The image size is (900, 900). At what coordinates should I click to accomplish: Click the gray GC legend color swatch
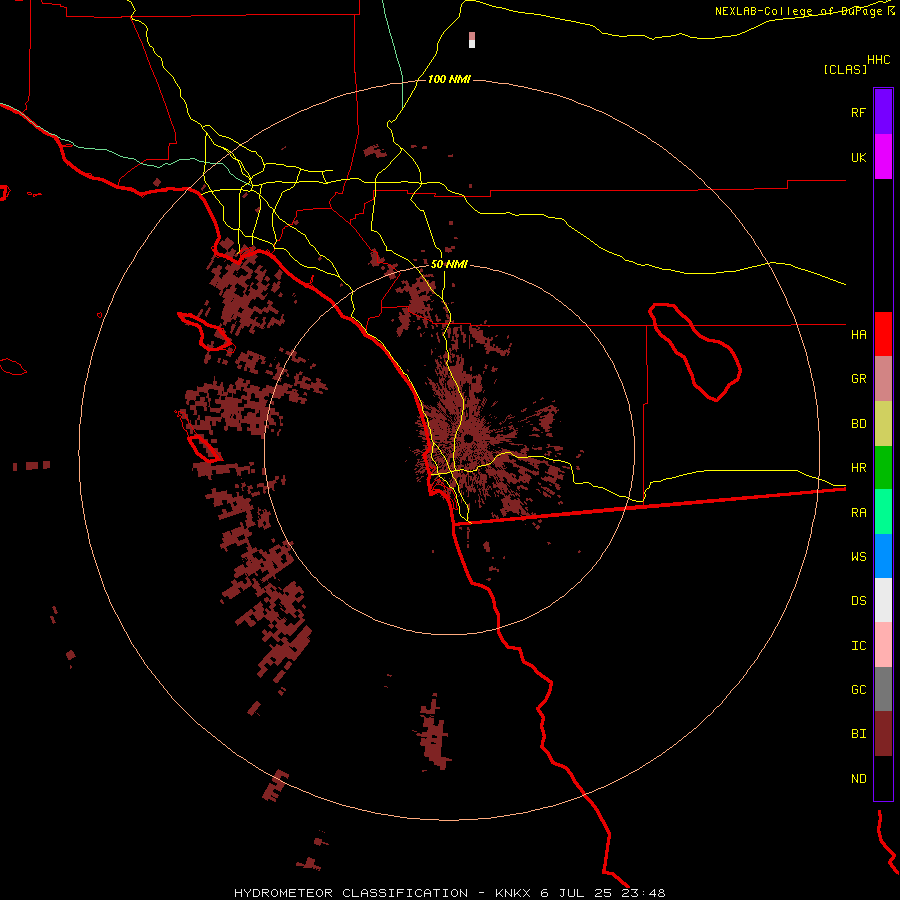[883, 689]
